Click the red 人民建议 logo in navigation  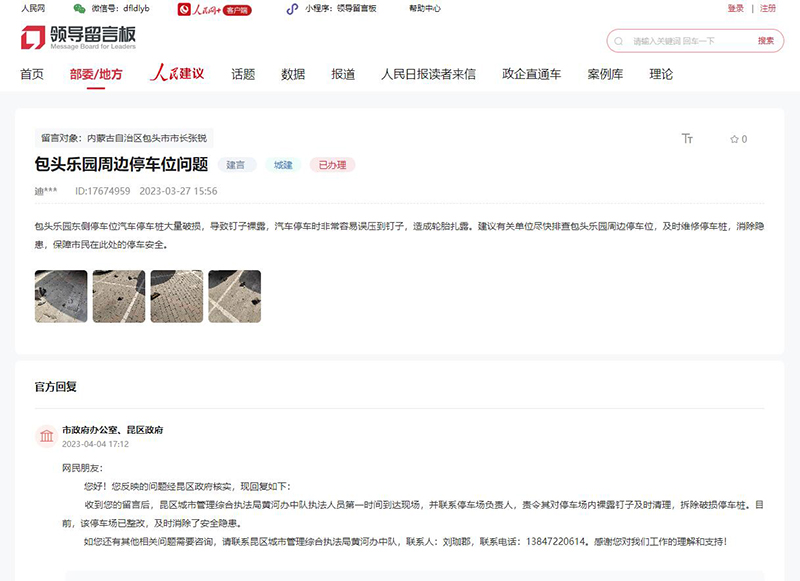(175, 73)
